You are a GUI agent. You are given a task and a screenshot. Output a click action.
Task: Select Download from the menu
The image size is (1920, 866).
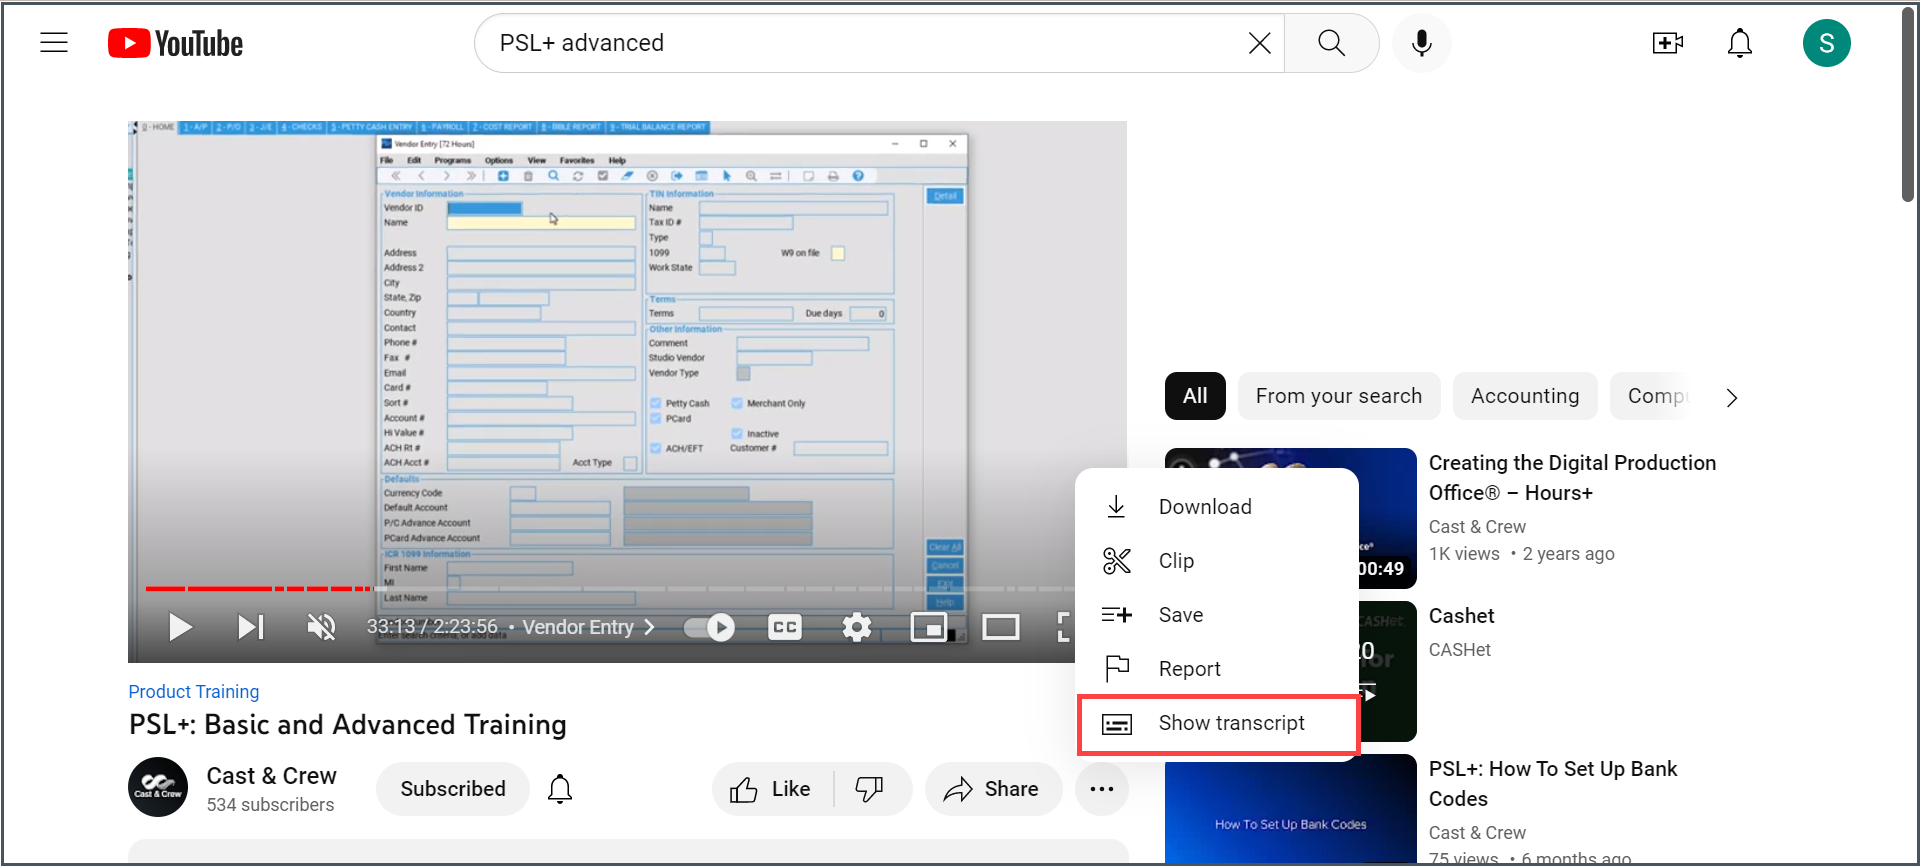(1217, 507)
